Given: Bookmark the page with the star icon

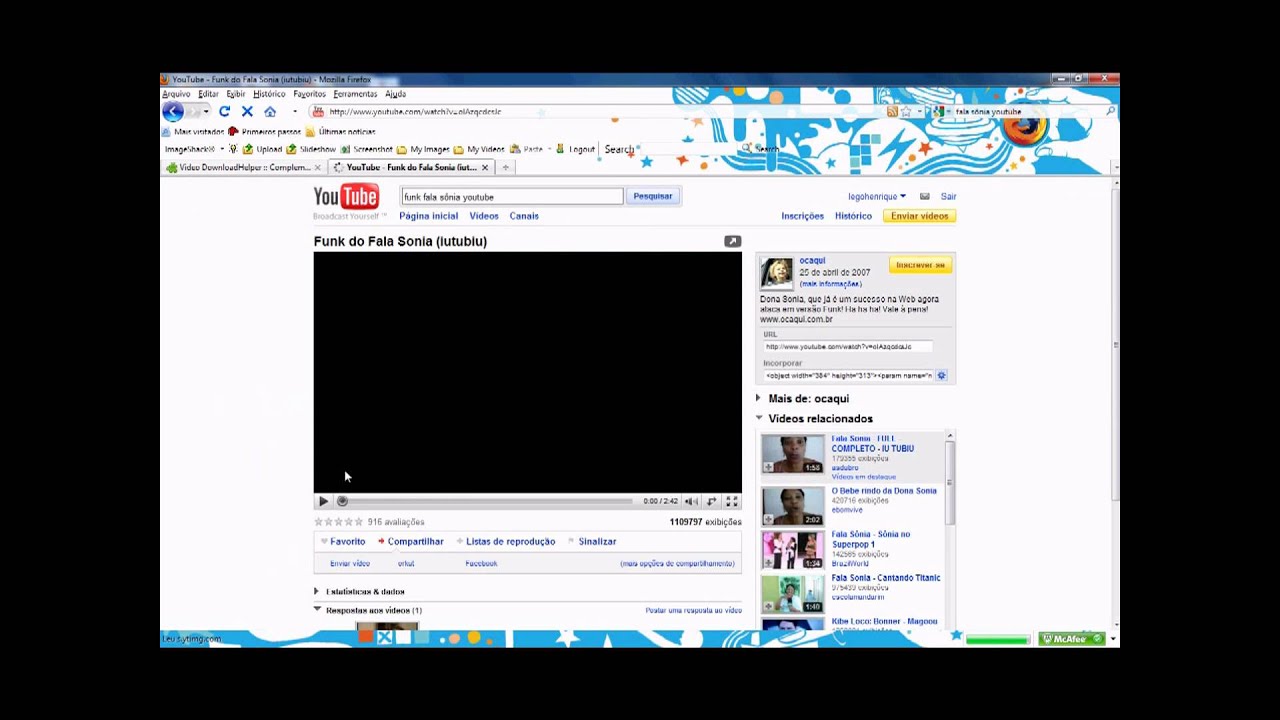Looking at the screenshot, I should tap(906, 112).
